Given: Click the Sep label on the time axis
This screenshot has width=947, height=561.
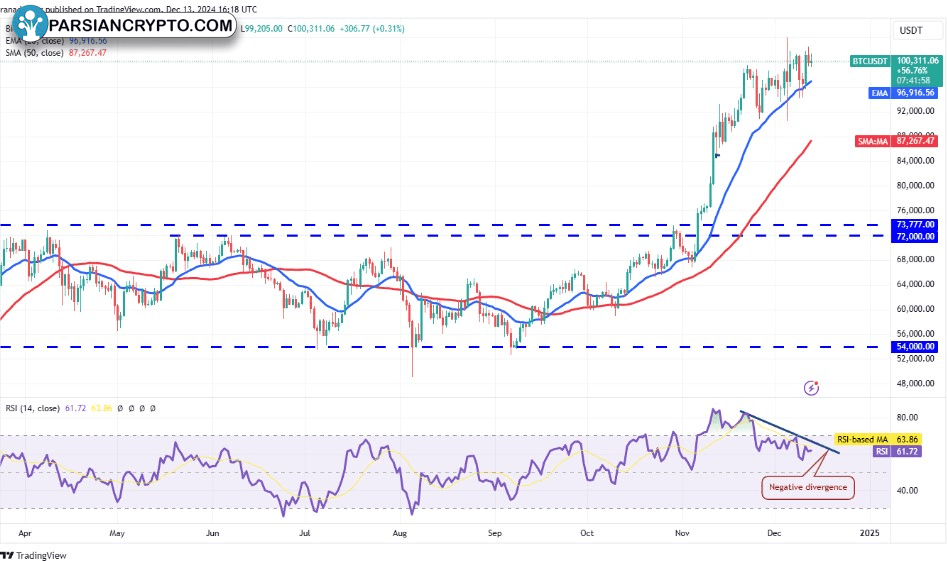Looking at the screenshot, I should [495, 533].
